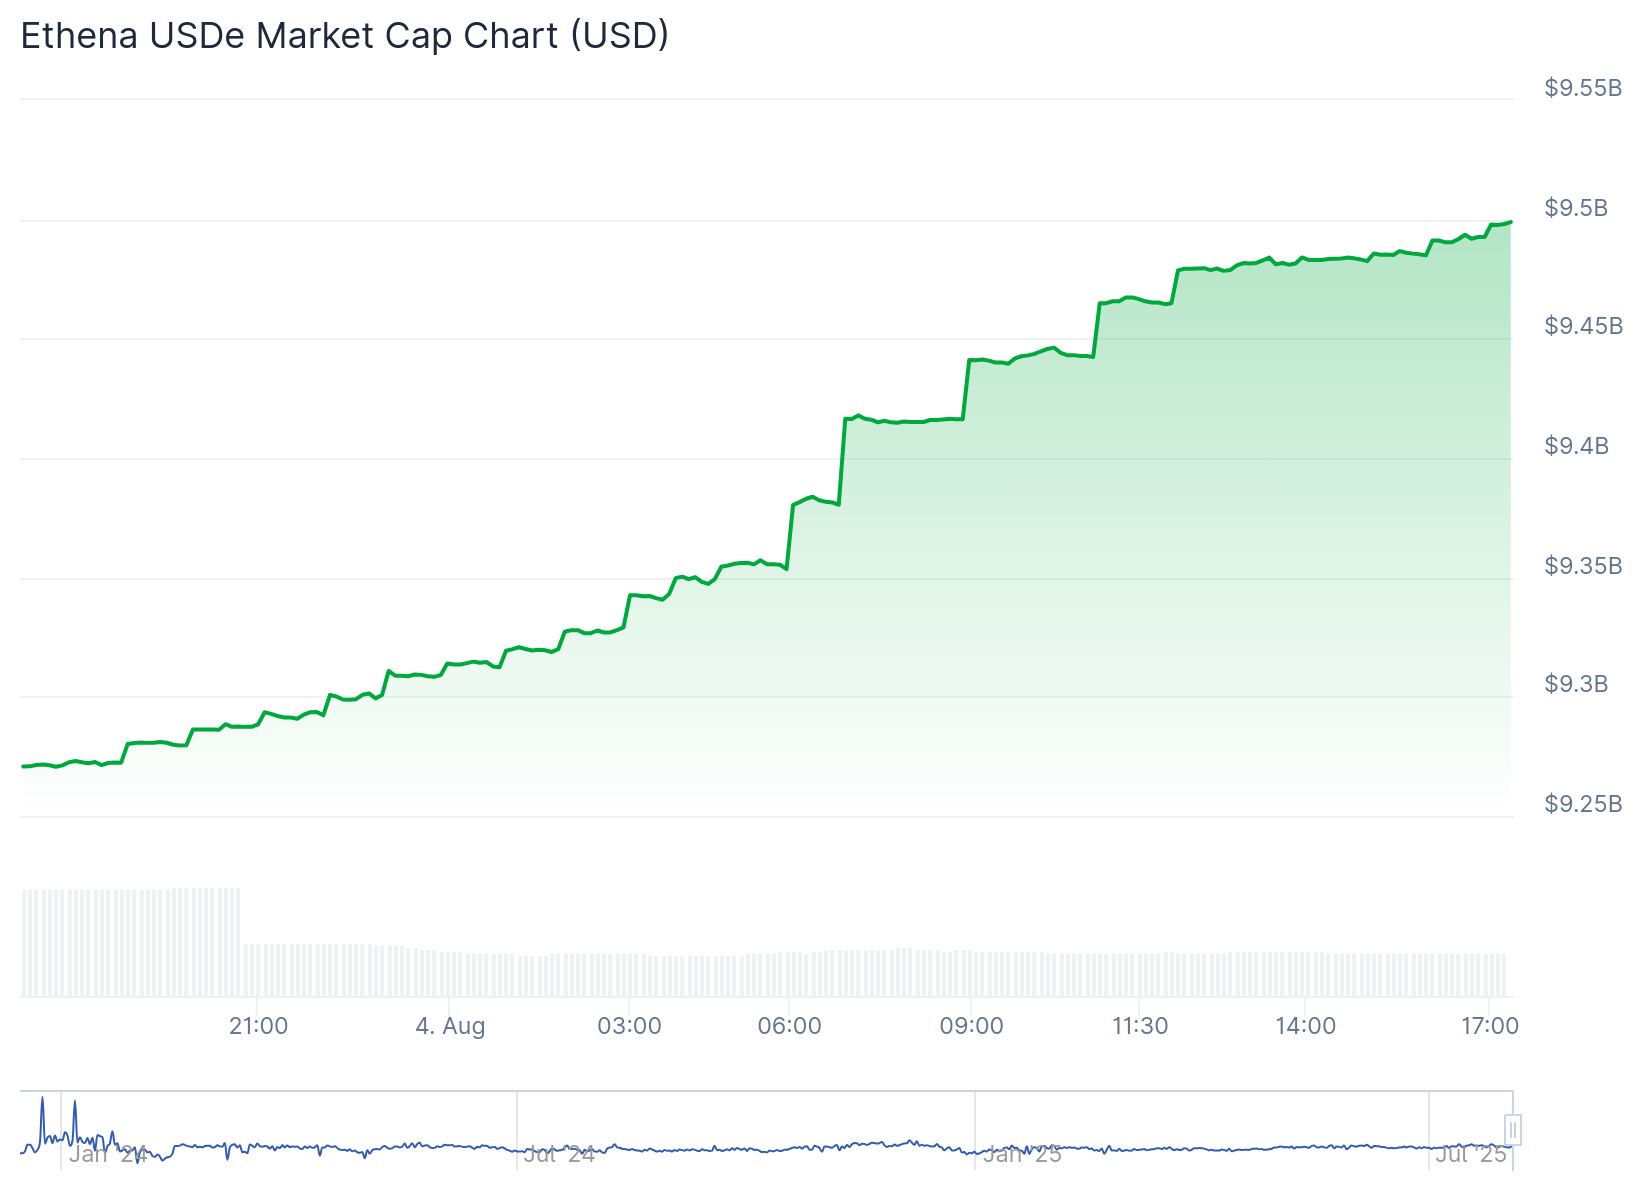This screenshot has width=1644, height=1200.
Task: Click the Jul '25 label in navigator
Action: coord(1471,1154)
